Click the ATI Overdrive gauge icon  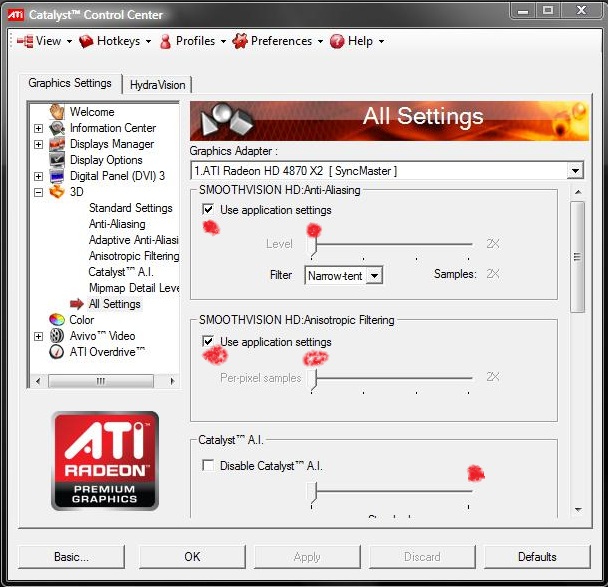pyautogui.click(x=57, y=352)
